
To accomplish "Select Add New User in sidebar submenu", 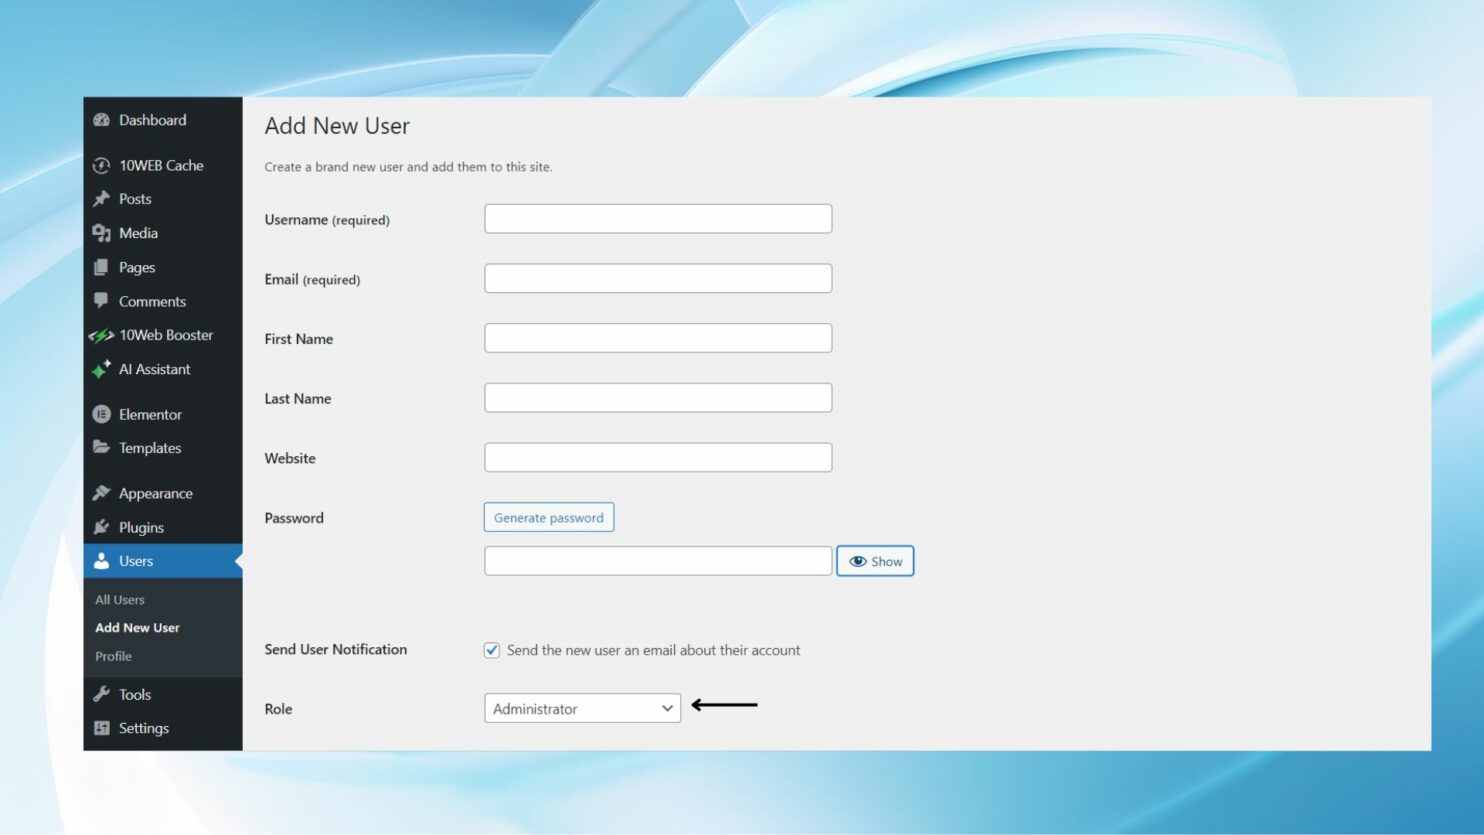I will (x=137, y=627).
